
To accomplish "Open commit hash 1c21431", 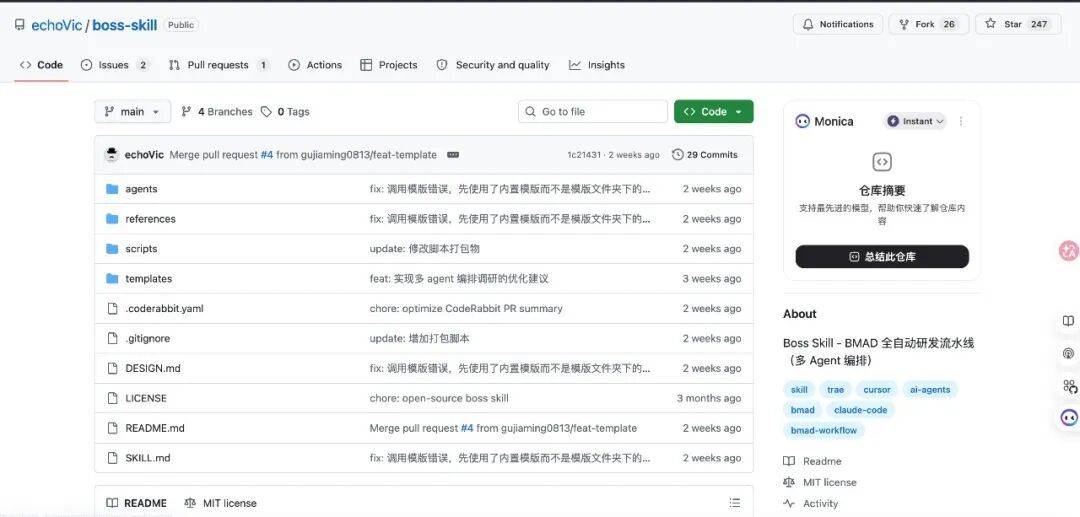I will [583, 155].
